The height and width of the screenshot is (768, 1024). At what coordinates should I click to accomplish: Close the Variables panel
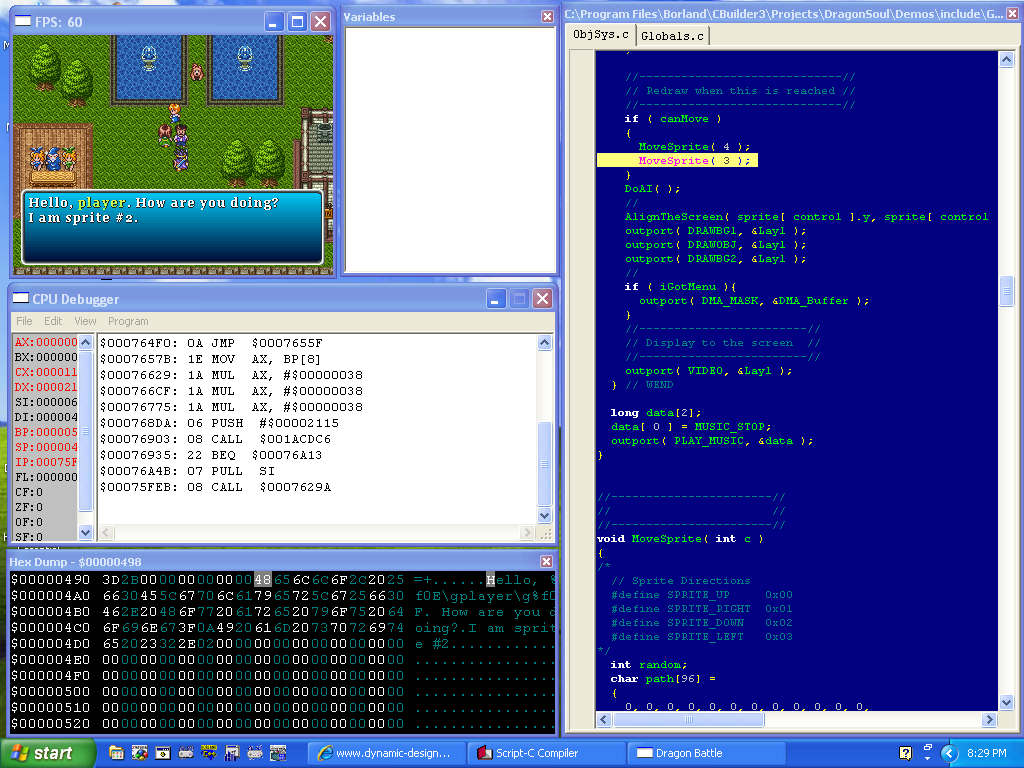(x=547, y=16)
